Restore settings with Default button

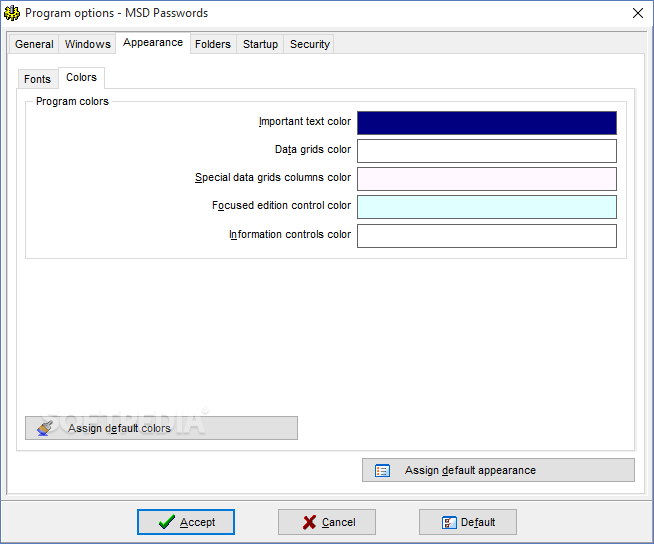468,522
